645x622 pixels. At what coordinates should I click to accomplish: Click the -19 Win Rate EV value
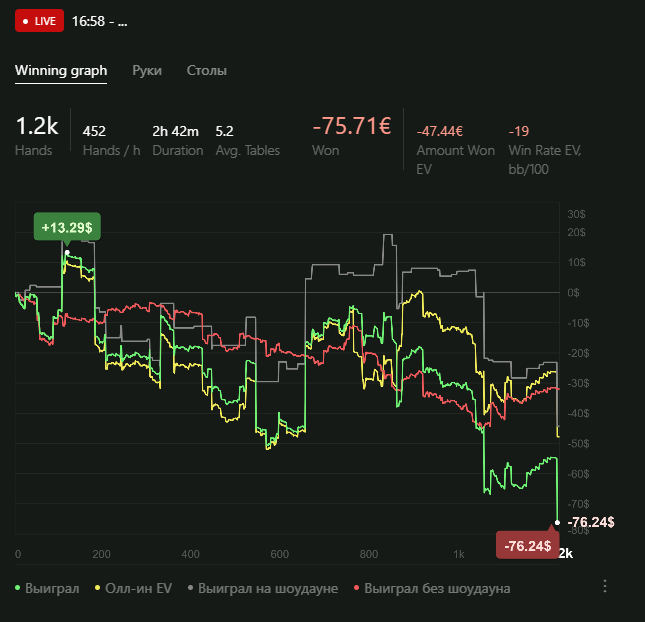[519, 131]
